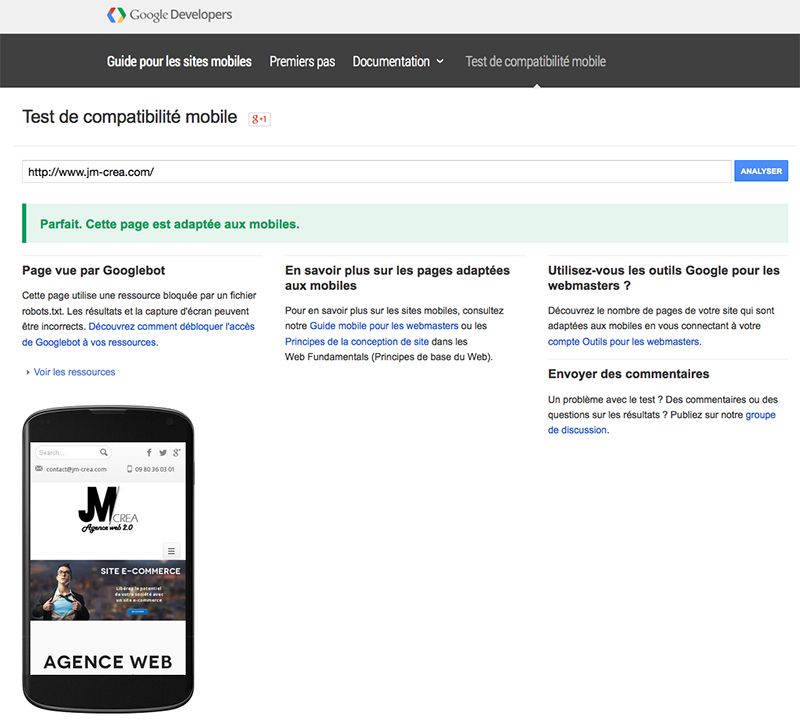Go to Premiers pas section
The height and width of the screenshot is (728, 800).
pos(302,61)
